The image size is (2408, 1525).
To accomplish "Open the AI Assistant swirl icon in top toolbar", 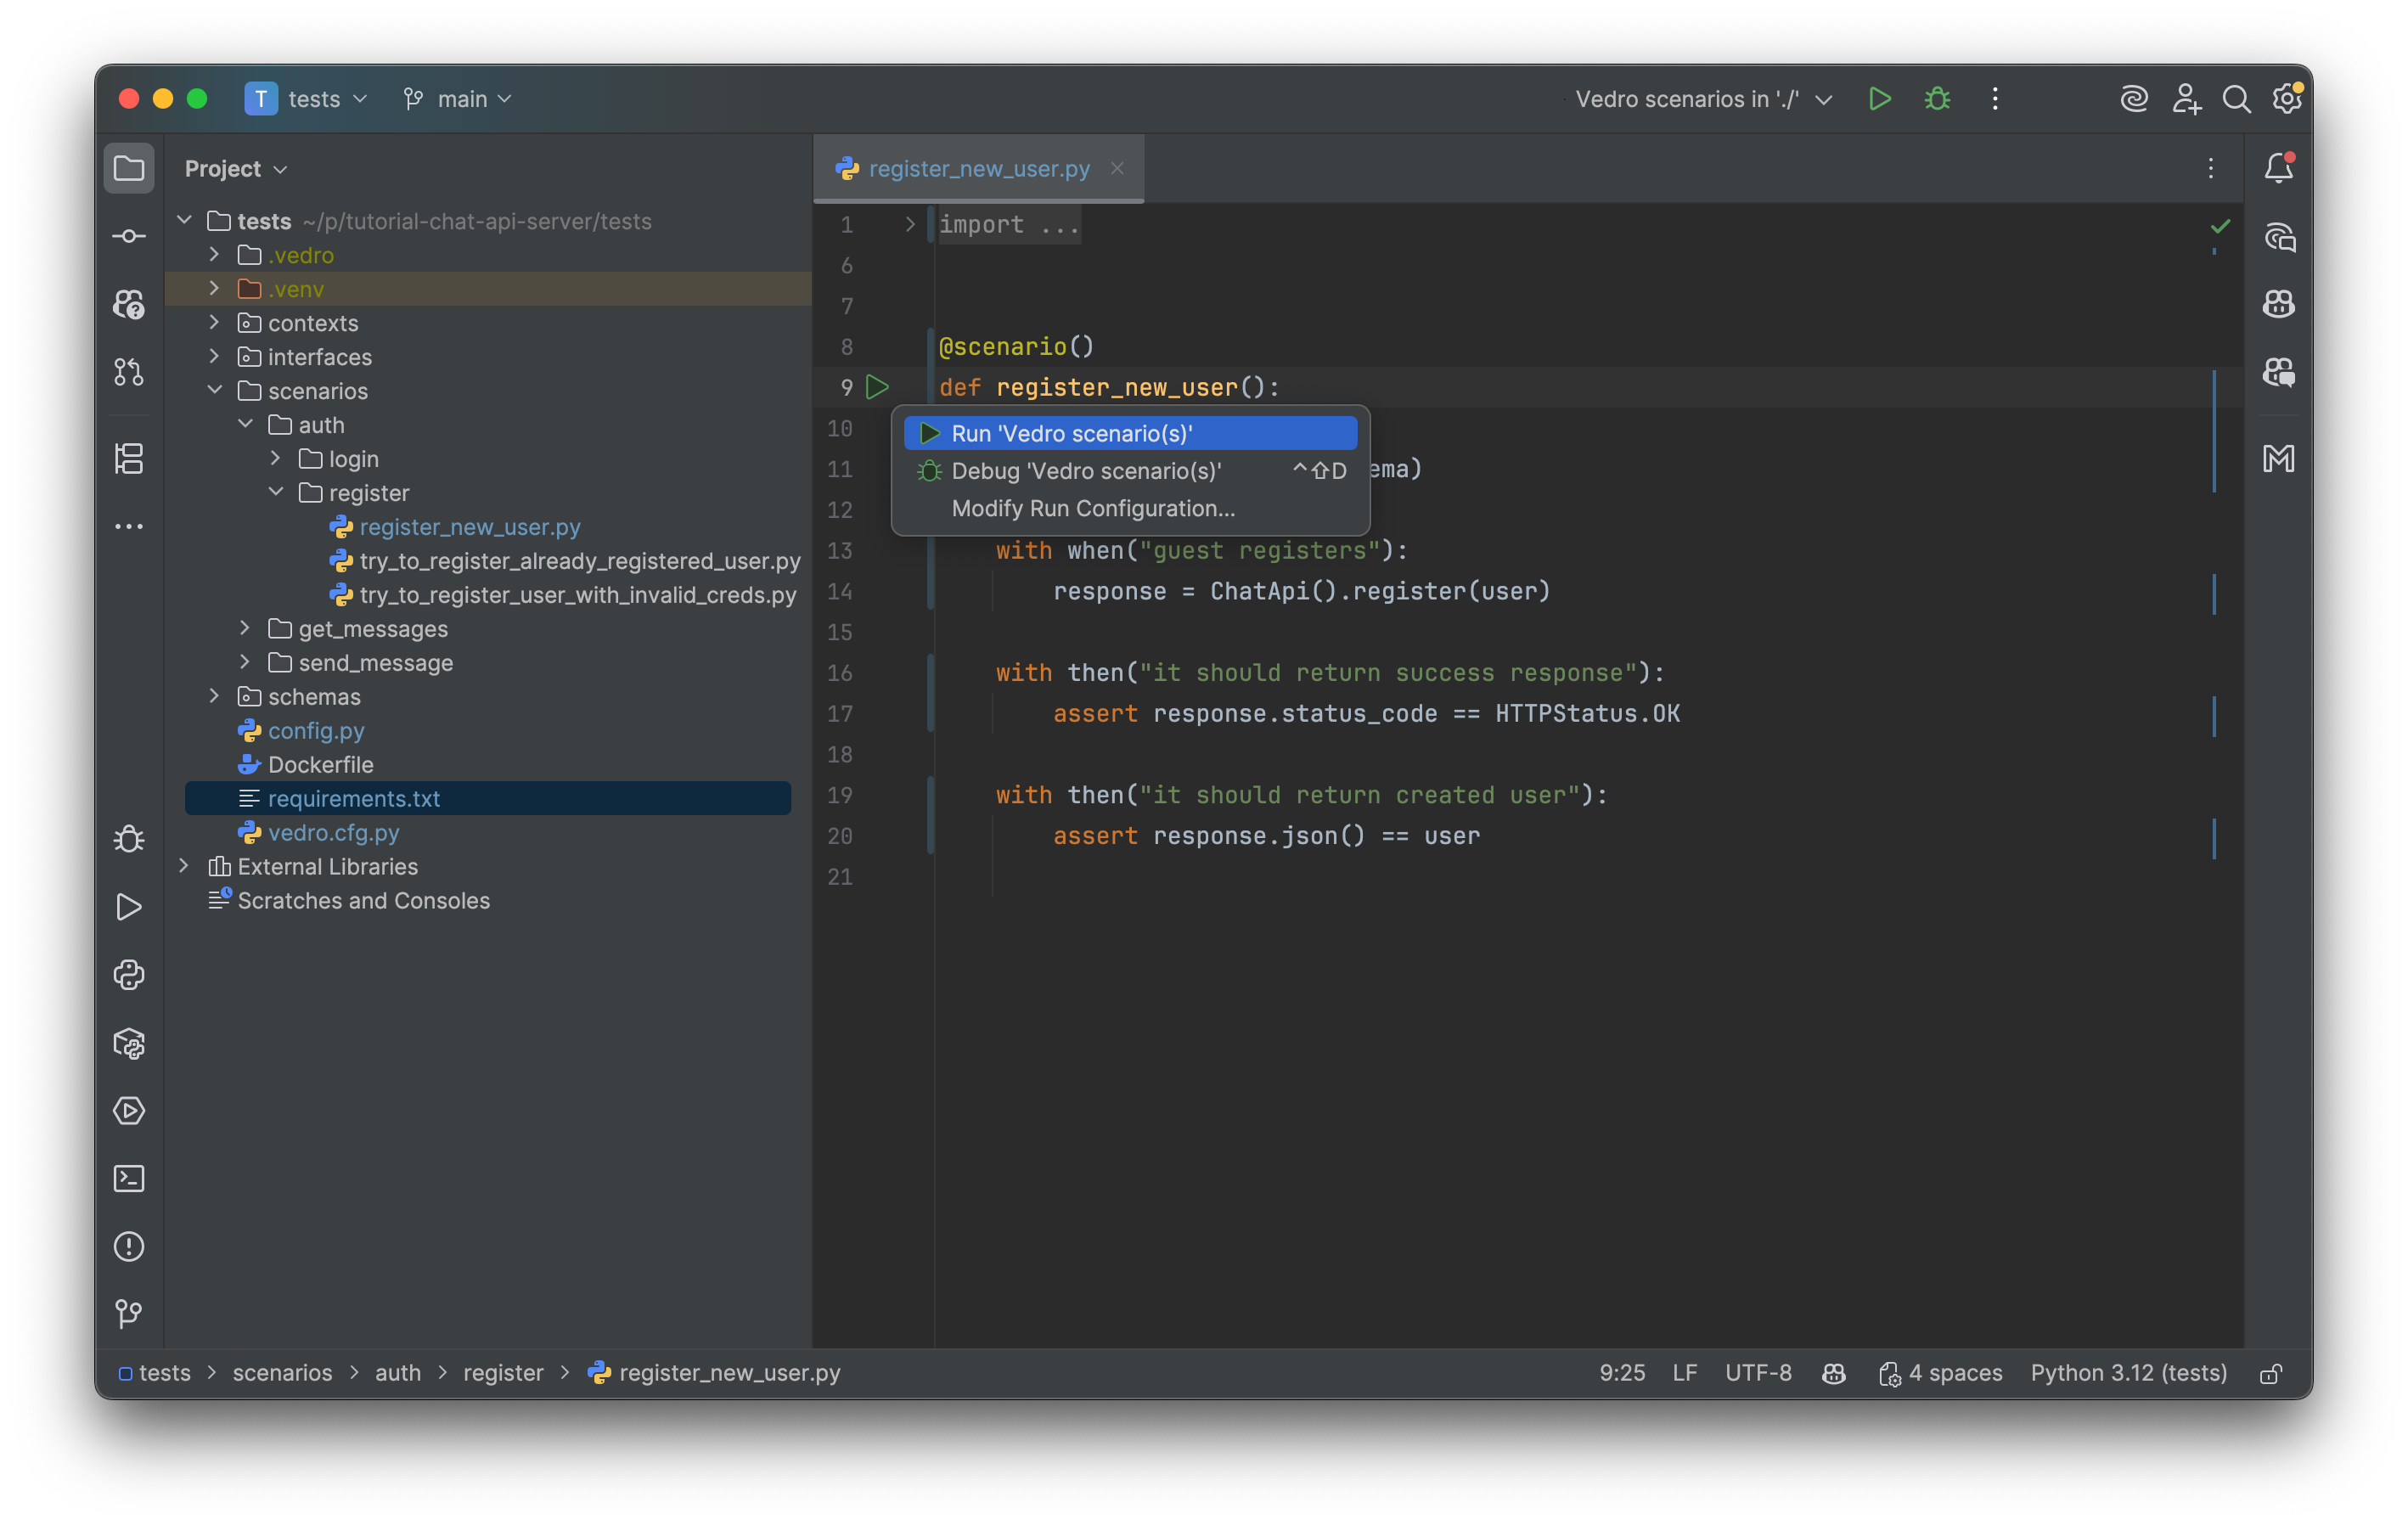I will click(2134, 99).
